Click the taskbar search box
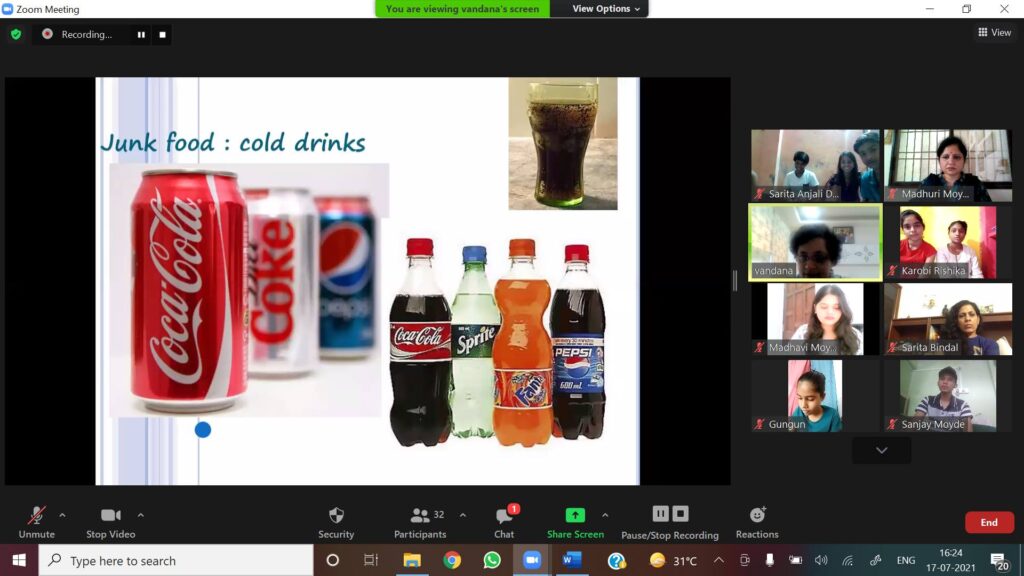The image size is (1024, 576). coord(176,560)
